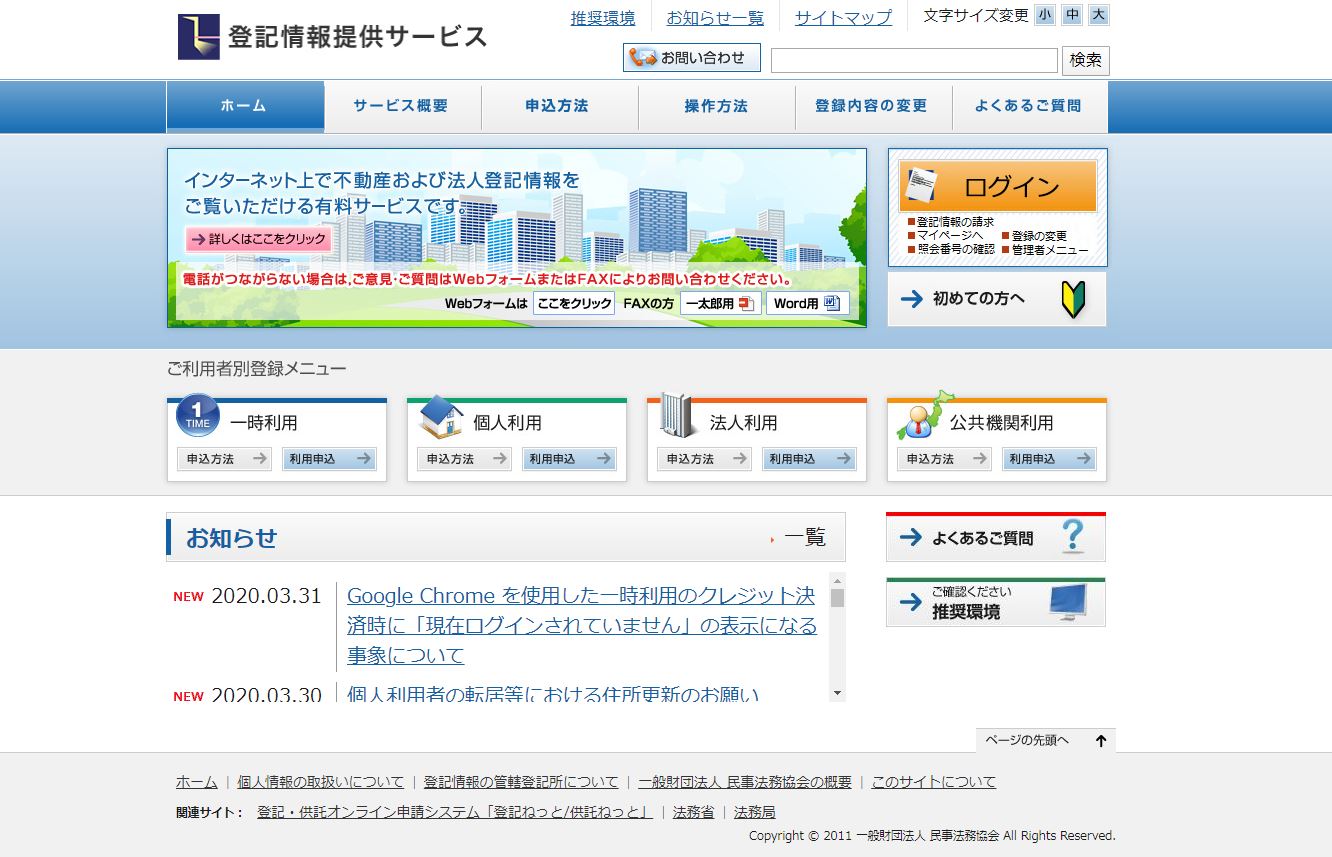The width and height of the screenshot is (1332, 857).
Task: Open the 法務局 related site link
Action: pos(755,812)
